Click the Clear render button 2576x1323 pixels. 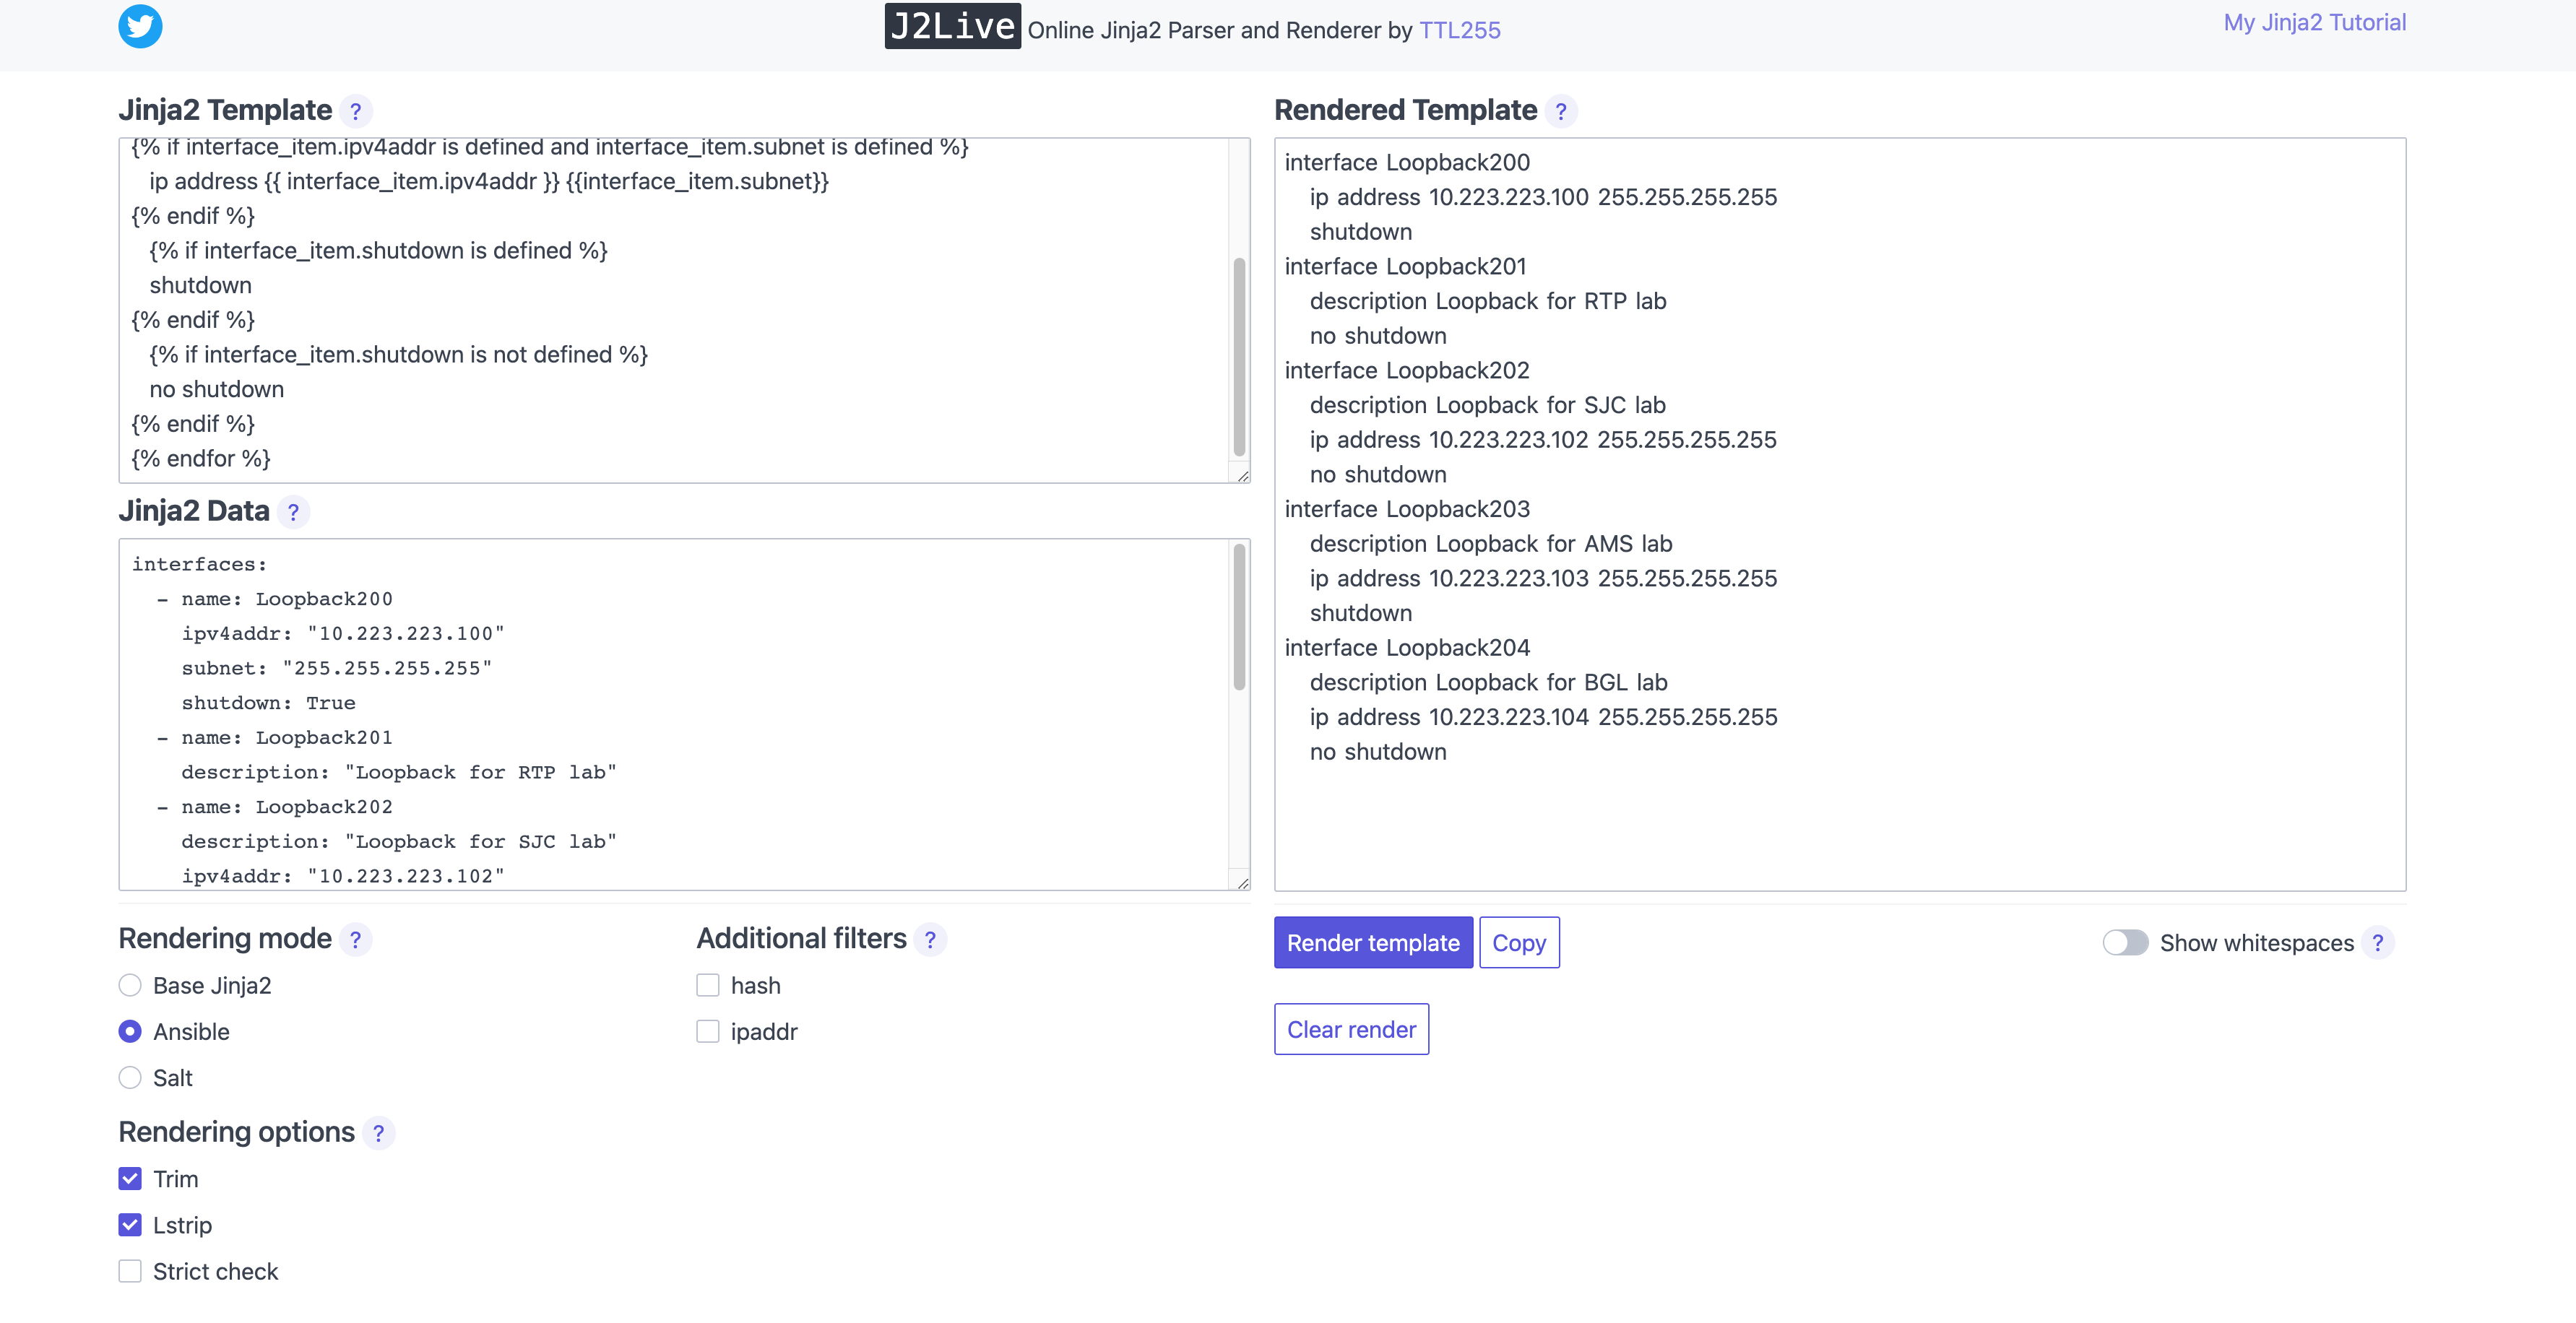coord(1351,1029)
